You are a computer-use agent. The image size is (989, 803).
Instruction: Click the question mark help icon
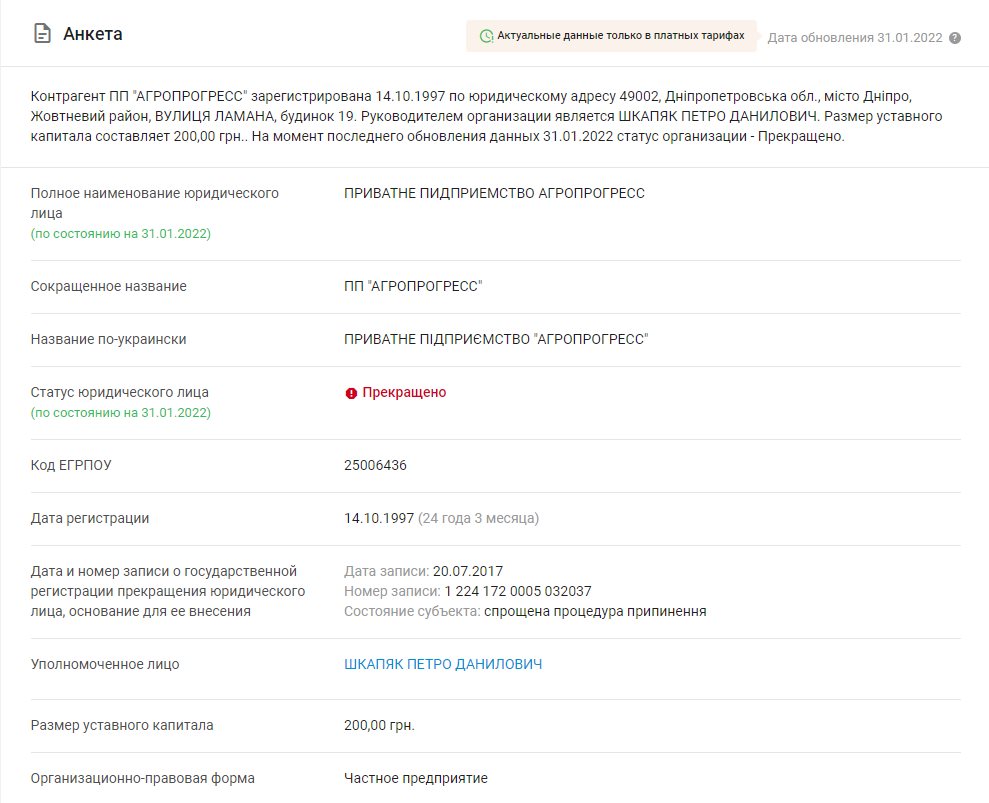(955, 38)
